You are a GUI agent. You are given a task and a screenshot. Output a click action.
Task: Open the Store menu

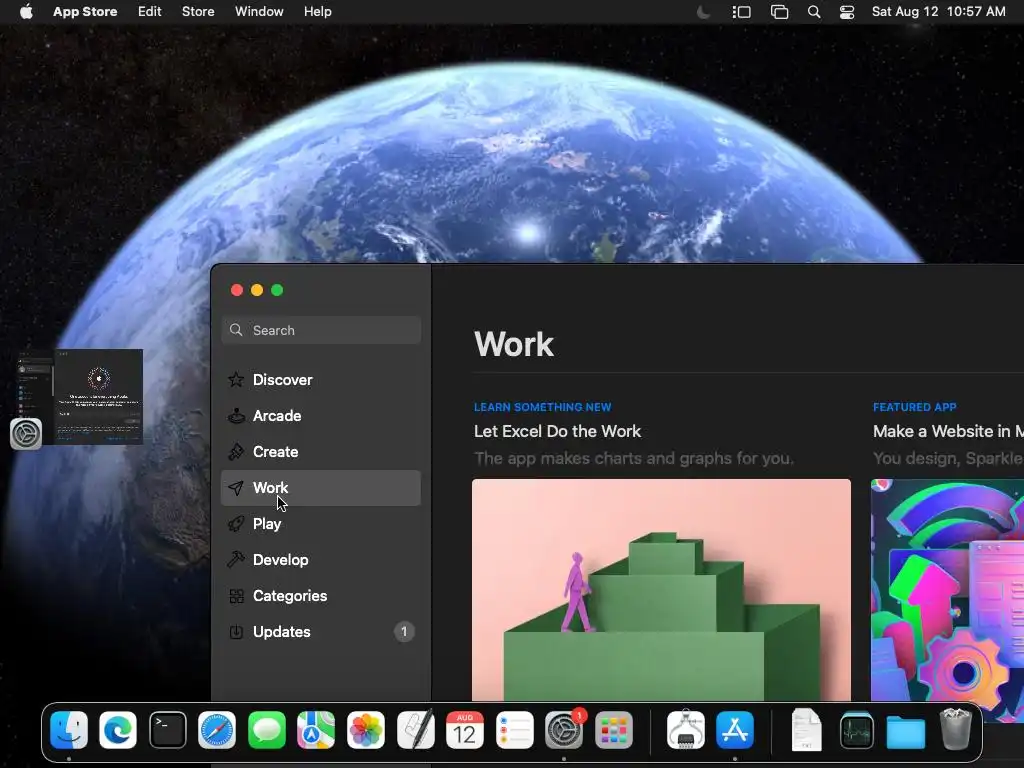click(x=198, y=12)
